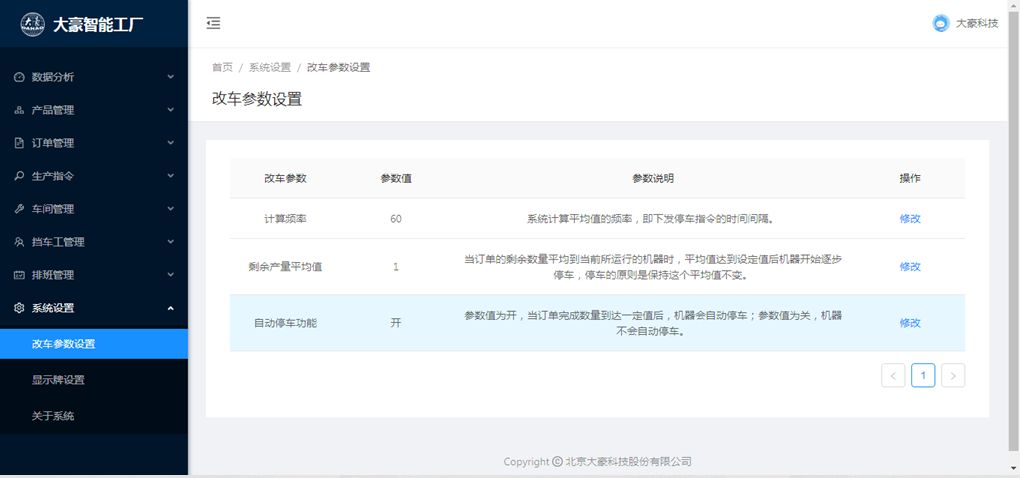Click 修改 for 计算频率 row

click(x=909, y=219)
